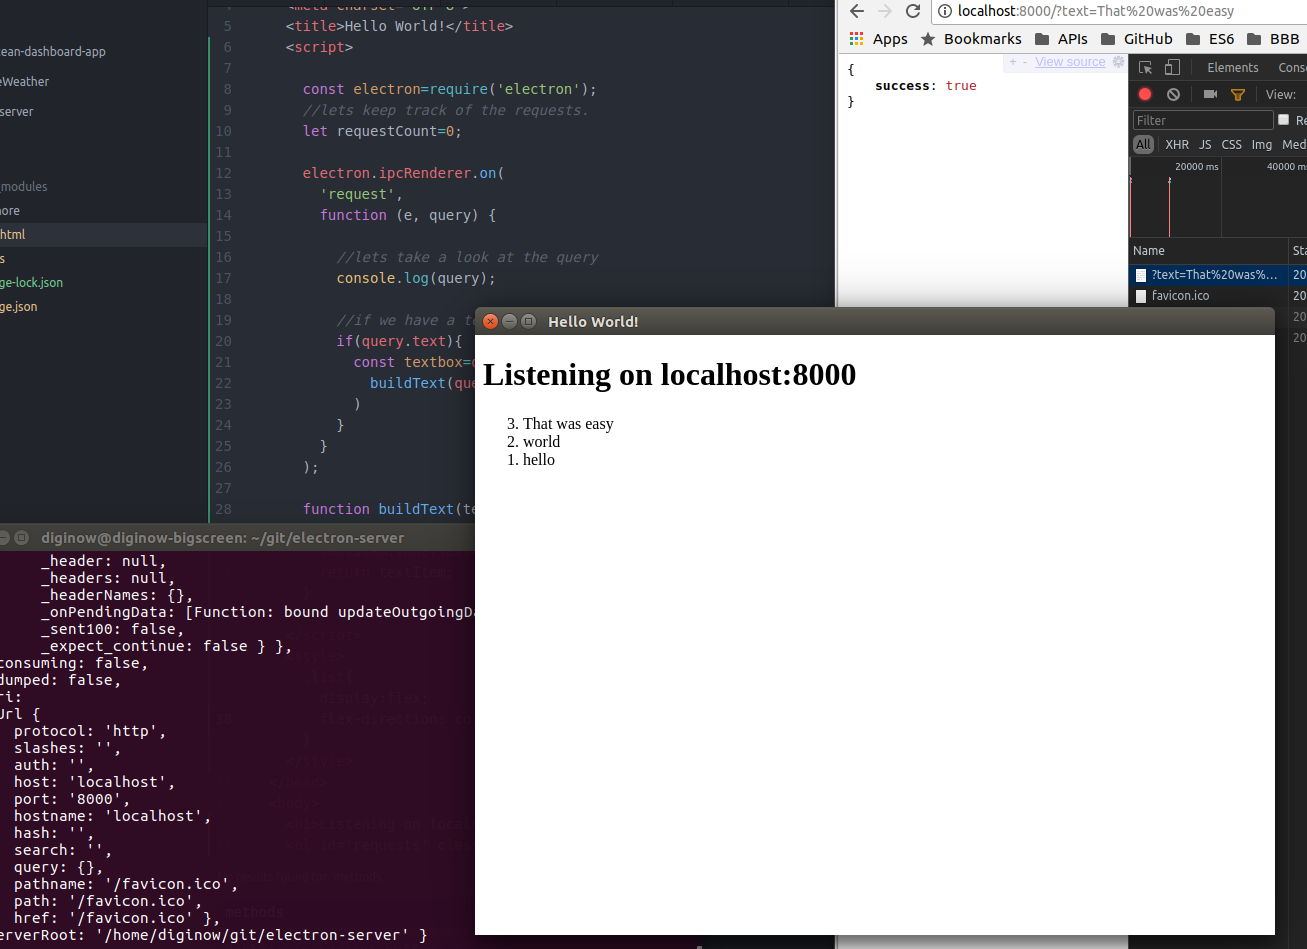Image resolution: width=1307 pixels, height=949 pixels.
Task: Expand the BBB bookmark folder
Action: (x=1273, y=39)
